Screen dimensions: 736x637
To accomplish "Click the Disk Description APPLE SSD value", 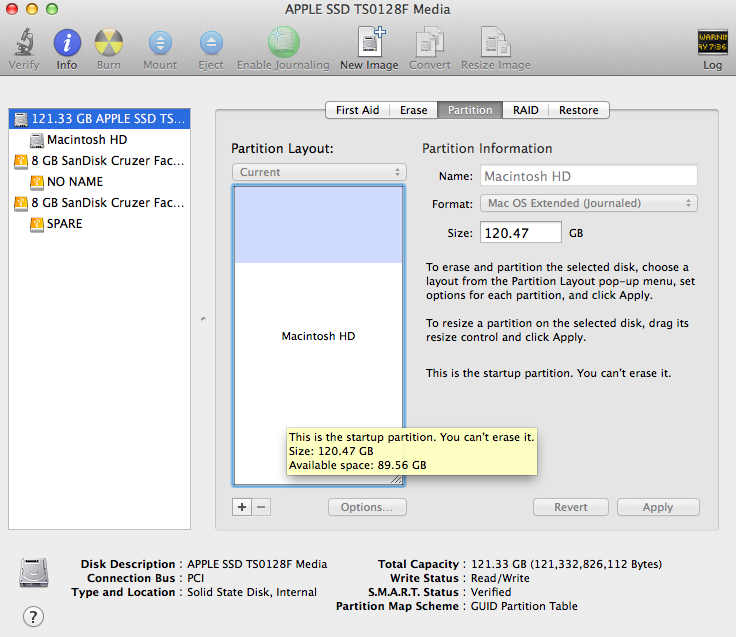I will [x=257, y=564].
